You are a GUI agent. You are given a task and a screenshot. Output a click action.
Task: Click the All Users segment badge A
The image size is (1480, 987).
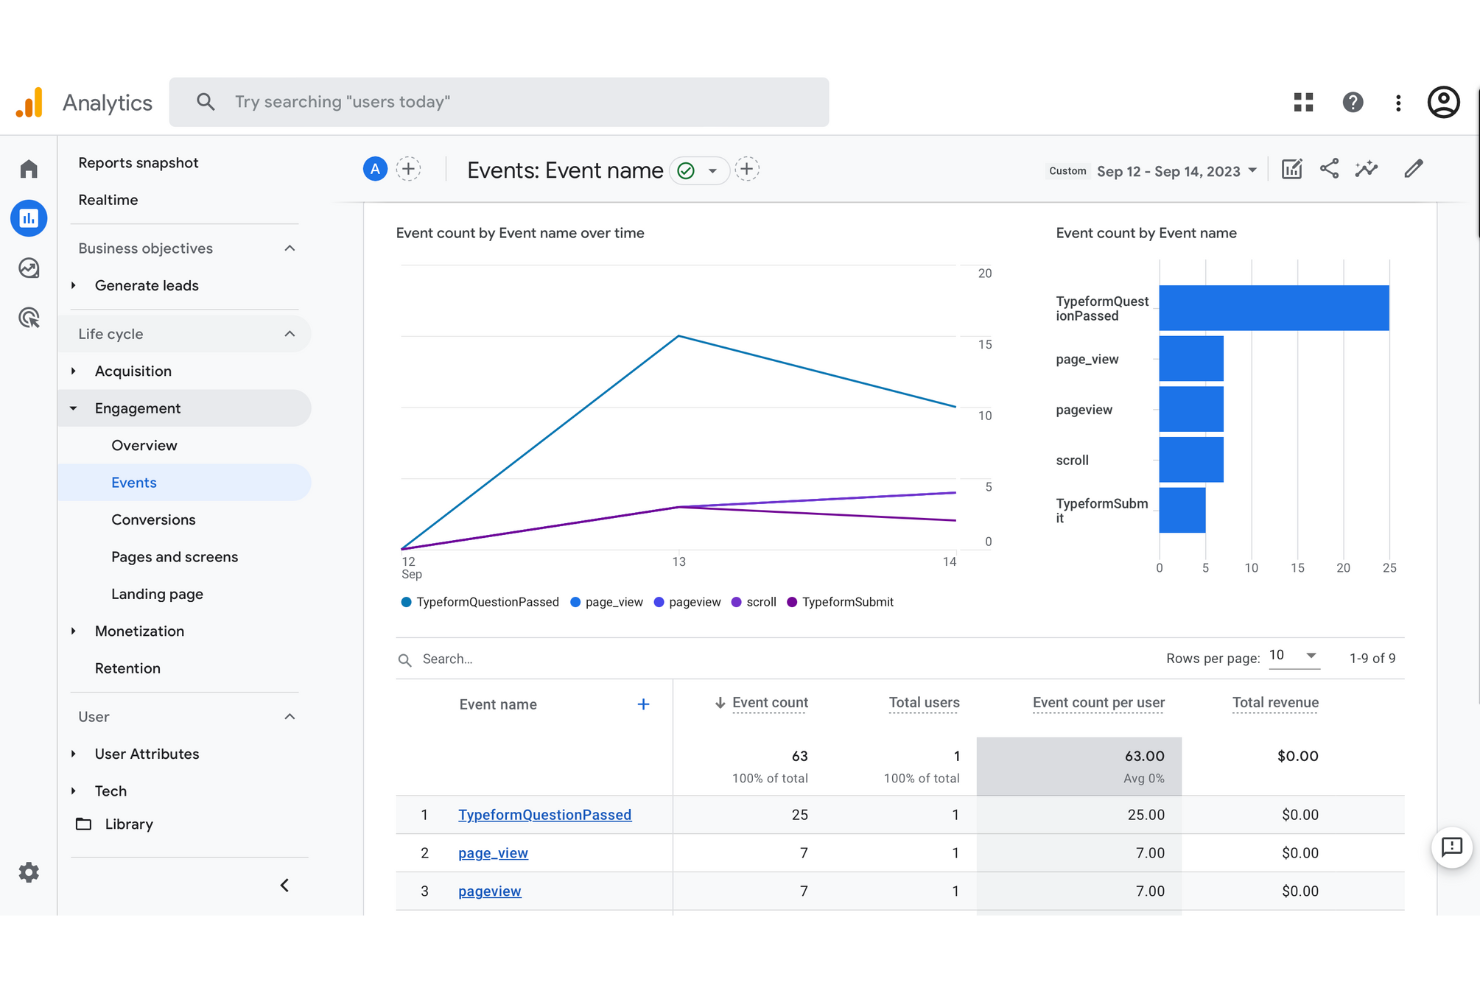(375, 169)
